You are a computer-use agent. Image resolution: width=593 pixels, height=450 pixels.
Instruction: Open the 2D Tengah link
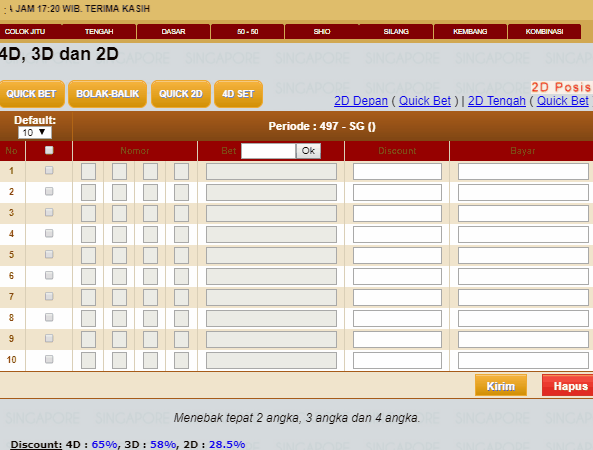[x=497, y=101]
